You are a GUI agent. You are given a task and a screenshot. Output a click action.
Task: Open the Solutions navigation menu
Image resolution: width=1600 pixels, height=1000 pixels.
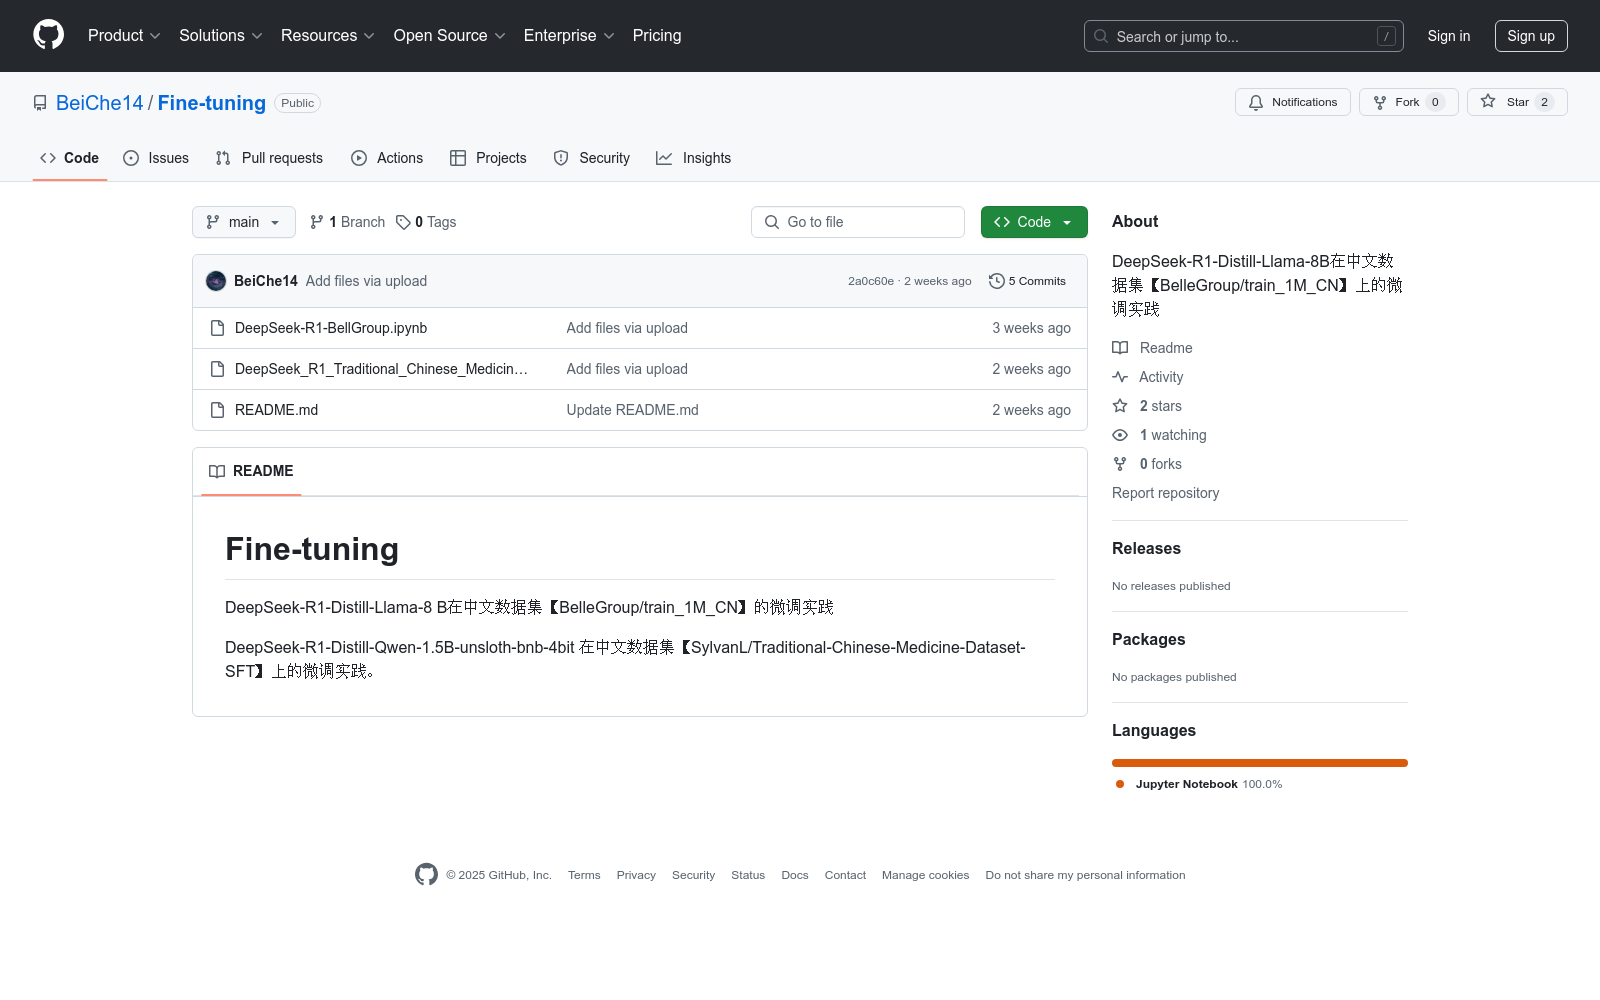pyautogui.click(x=220, y=36)
